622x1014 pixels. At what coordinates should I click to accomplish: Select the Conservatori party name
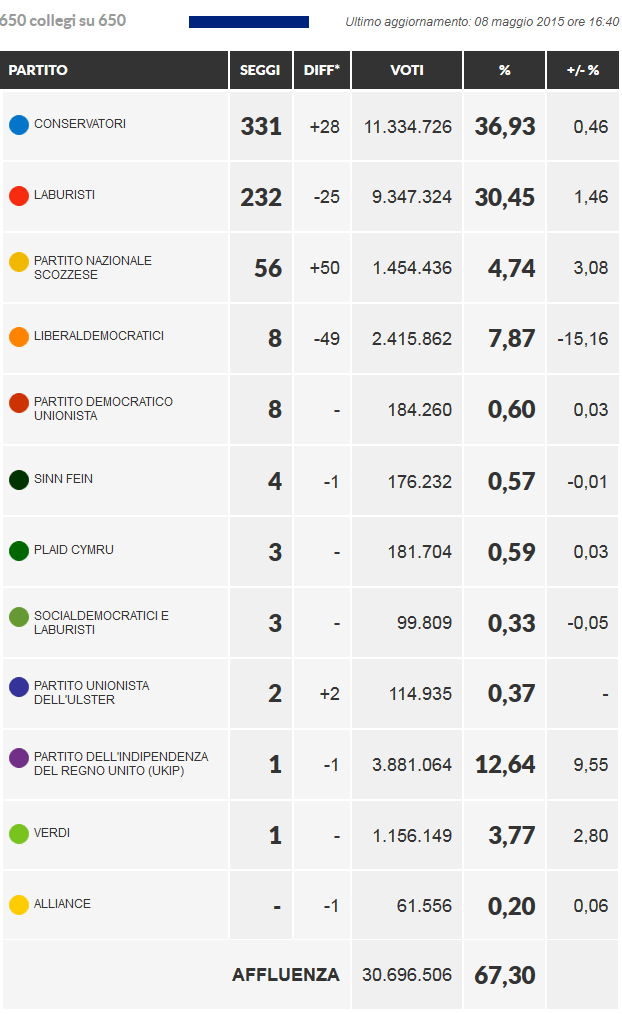80,124
